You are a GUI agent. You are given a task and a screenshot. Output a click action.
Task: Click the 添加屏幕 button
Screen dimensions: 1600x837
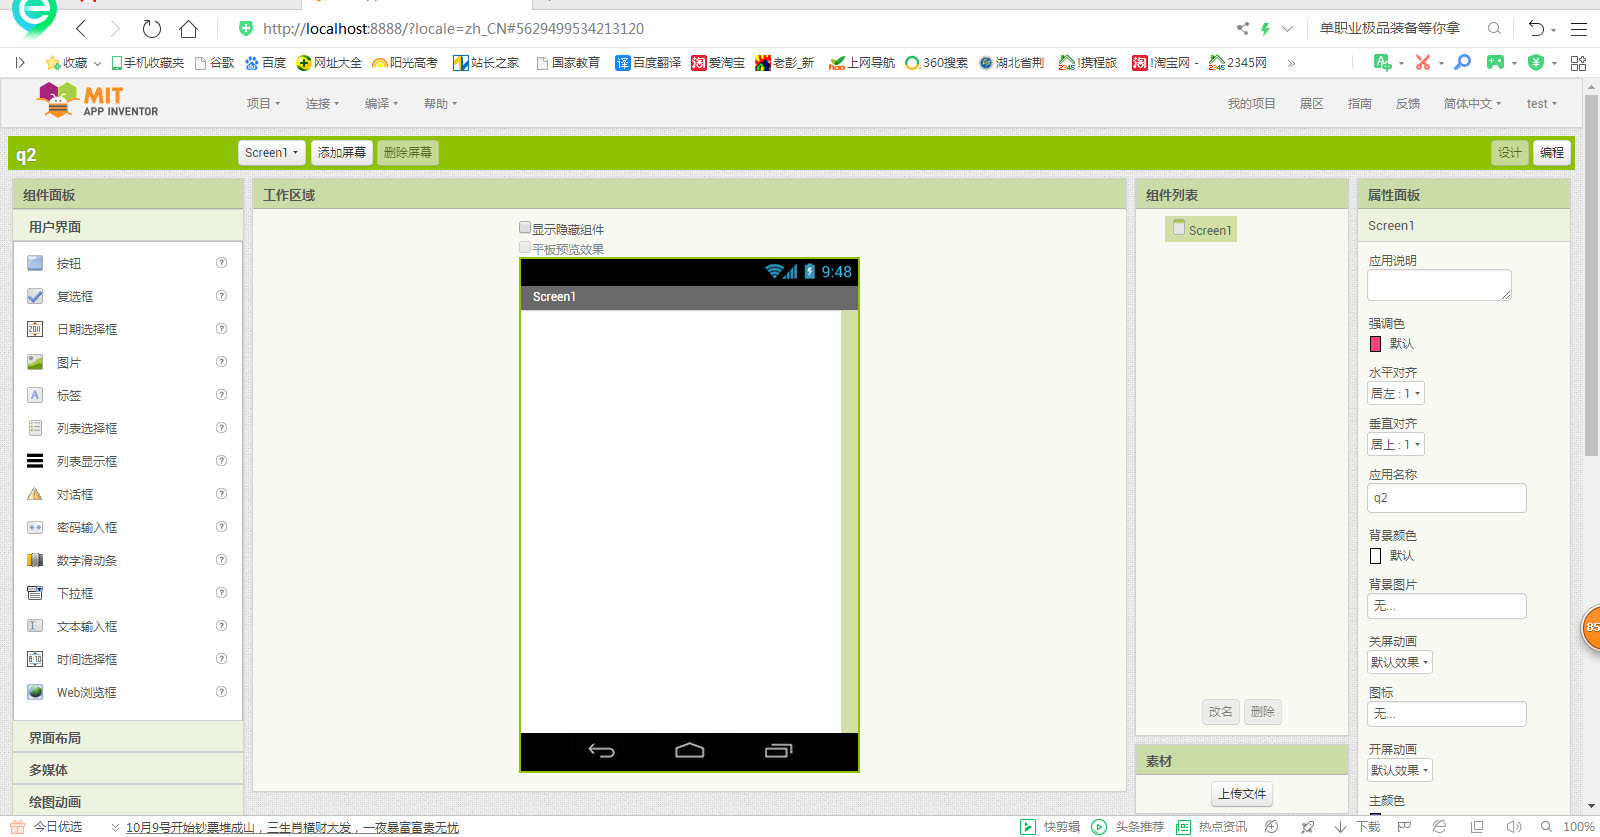click(342, 152)
